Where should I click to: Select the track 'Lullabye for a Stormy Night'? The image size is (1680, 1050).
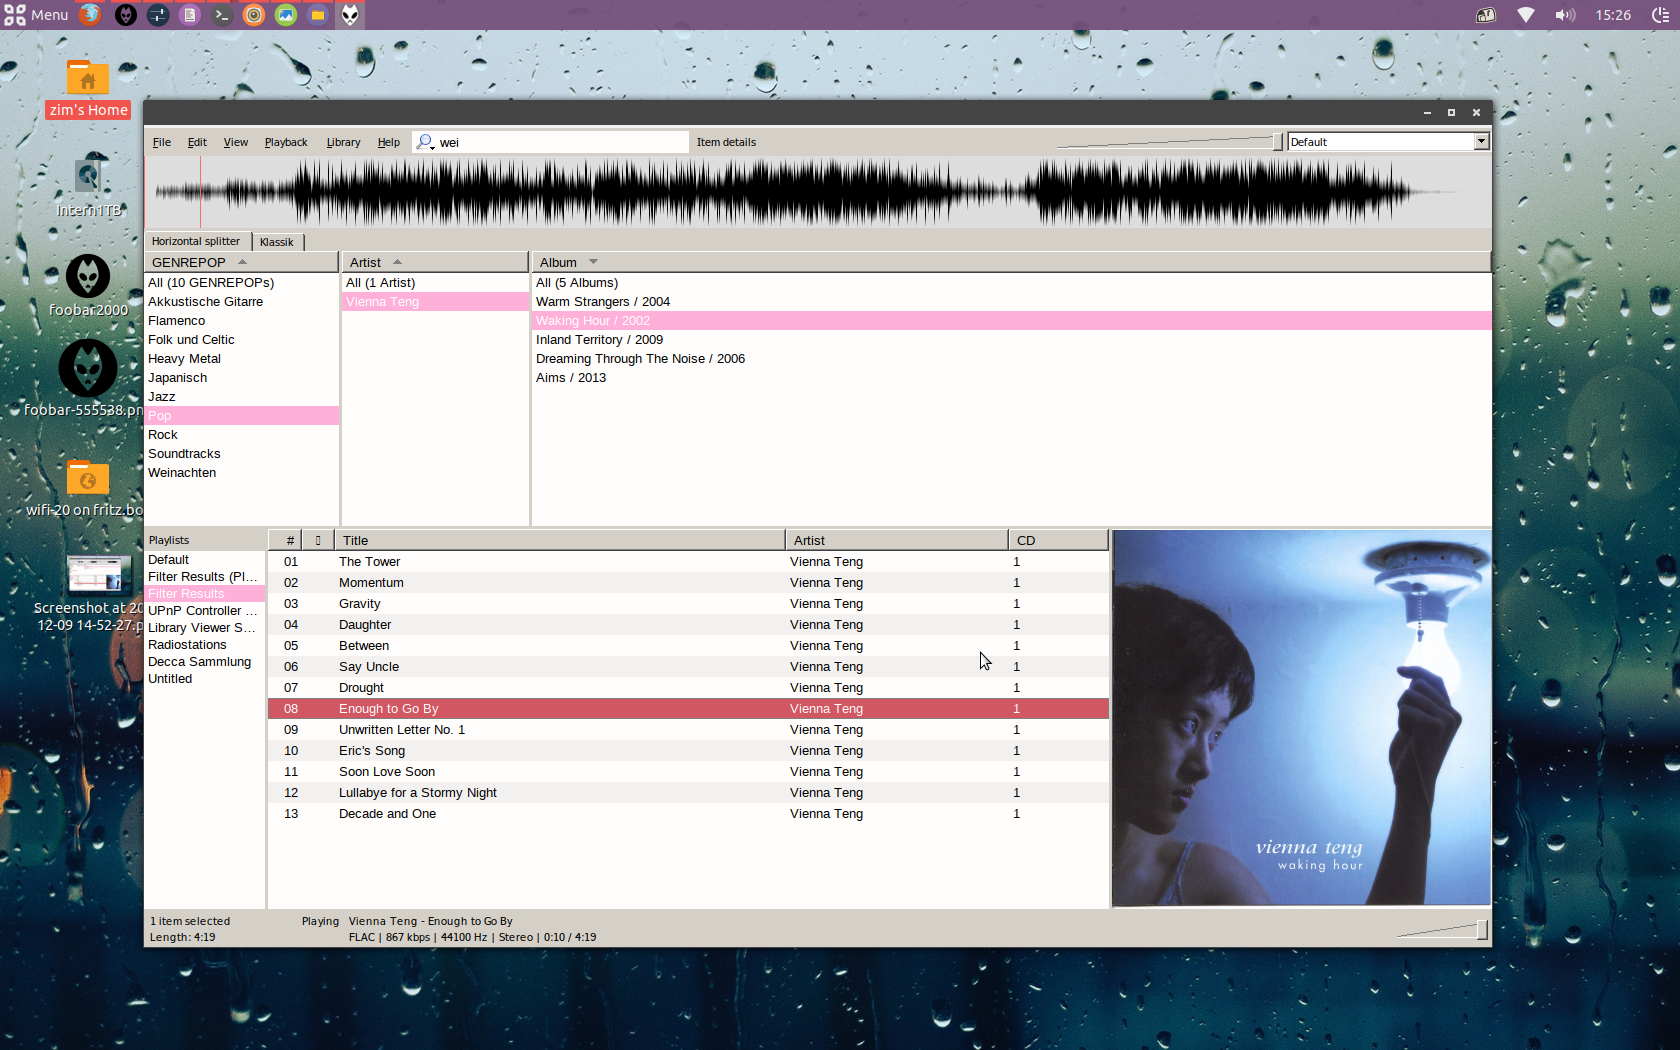[688, 793]
